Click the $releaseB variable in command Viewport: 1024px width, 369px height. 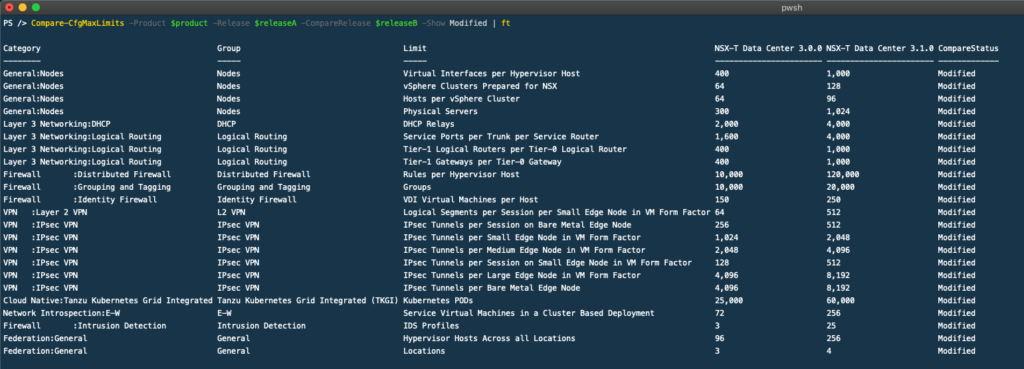click(396, 23)
